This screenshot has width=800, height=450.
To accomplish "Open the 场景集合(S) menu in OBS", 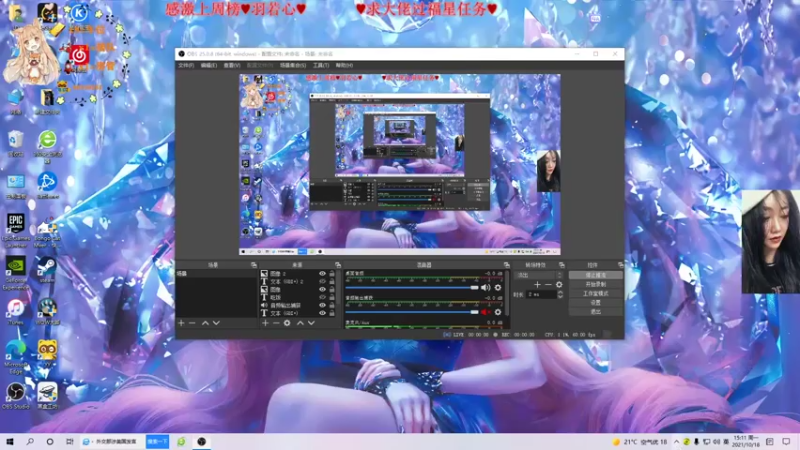I will (293, 65).
